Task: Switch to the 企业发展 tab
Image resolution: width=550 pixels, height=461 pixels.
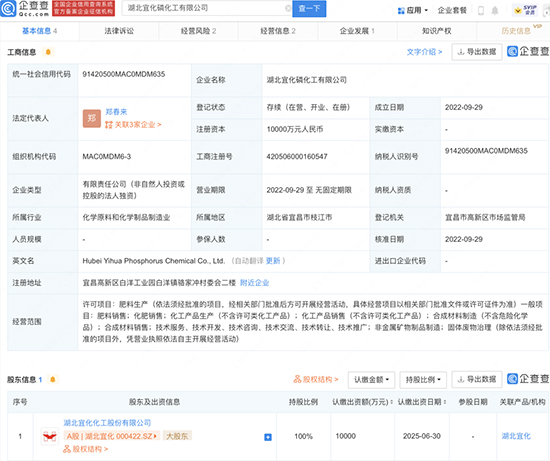Action: click(357, 31)
